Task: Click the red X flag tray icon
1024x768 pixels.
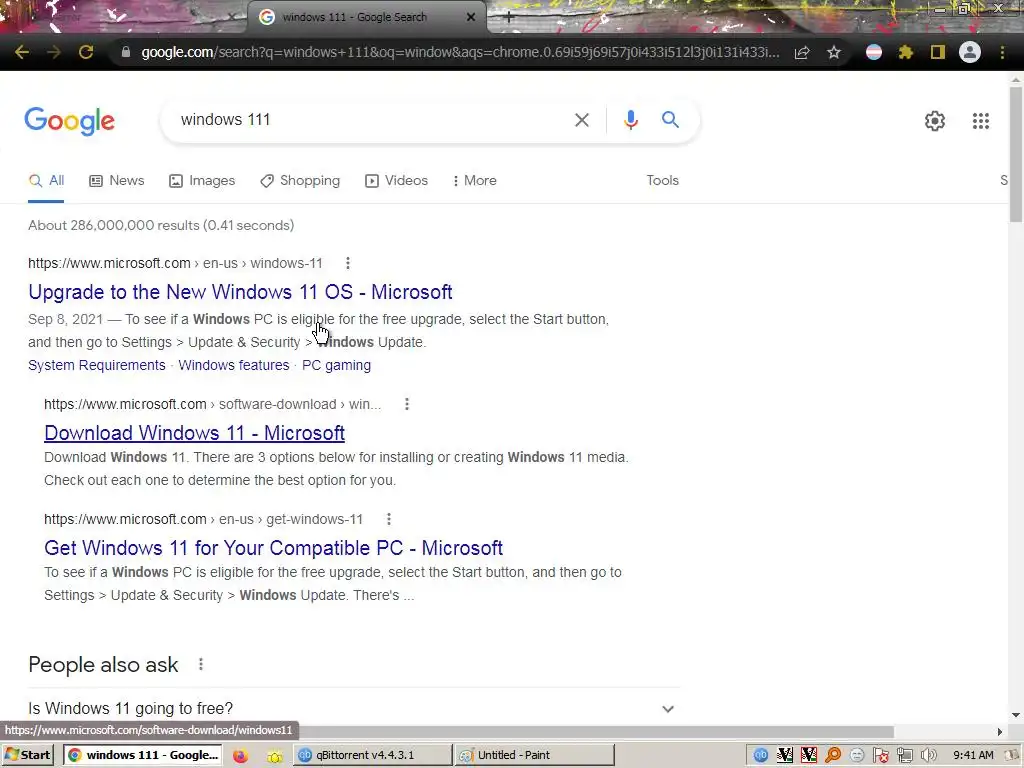Action: click(x=881, y=756)
